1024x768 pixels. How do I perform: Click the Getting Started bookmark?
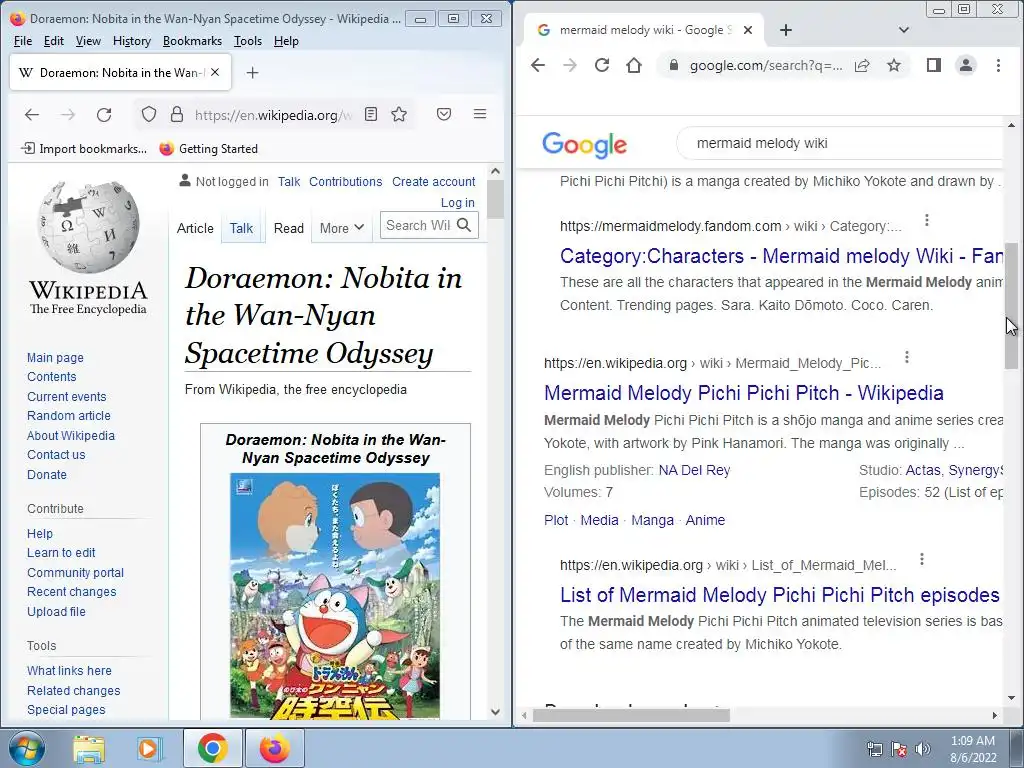[x=209, y=149]
